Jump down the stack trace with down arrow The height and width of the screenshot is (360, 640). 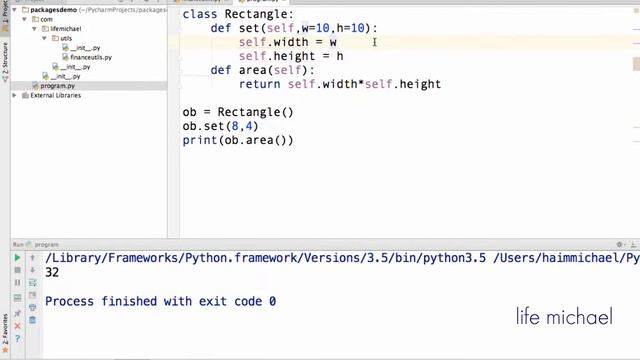click(33, 270)
